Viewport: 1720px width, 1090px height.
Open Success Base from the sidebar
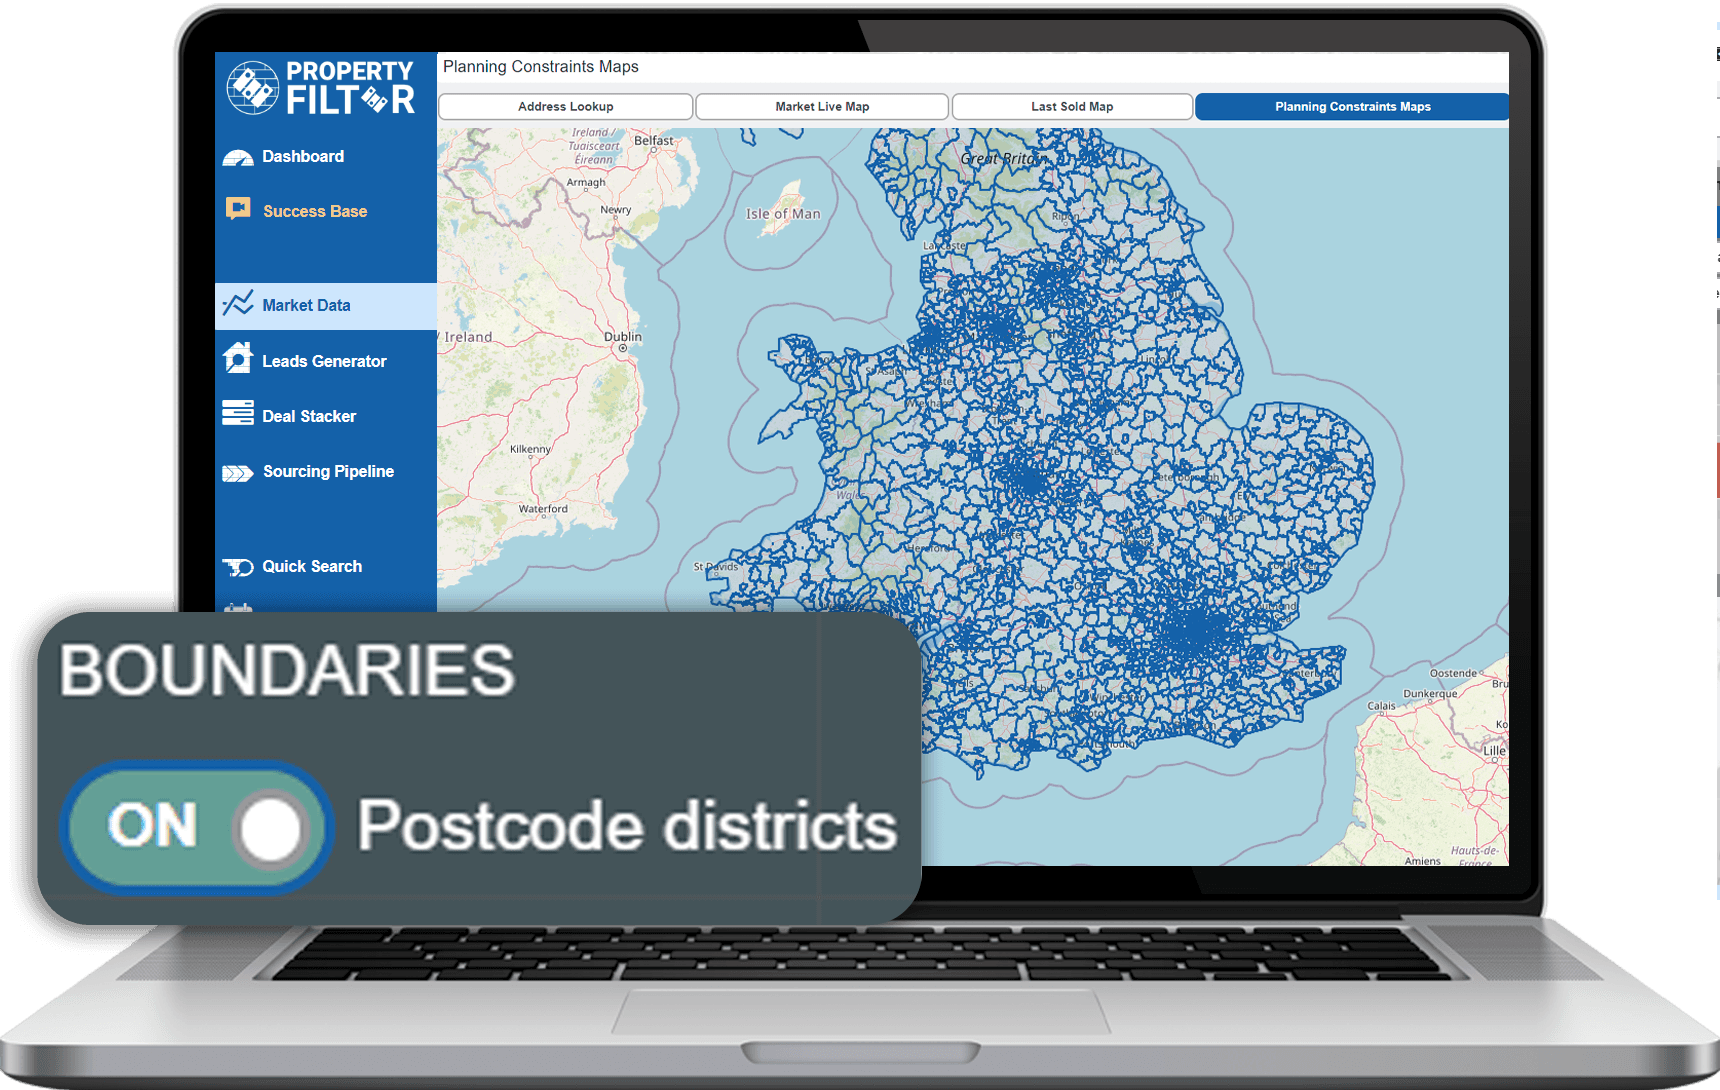click(x=314, y=210)
